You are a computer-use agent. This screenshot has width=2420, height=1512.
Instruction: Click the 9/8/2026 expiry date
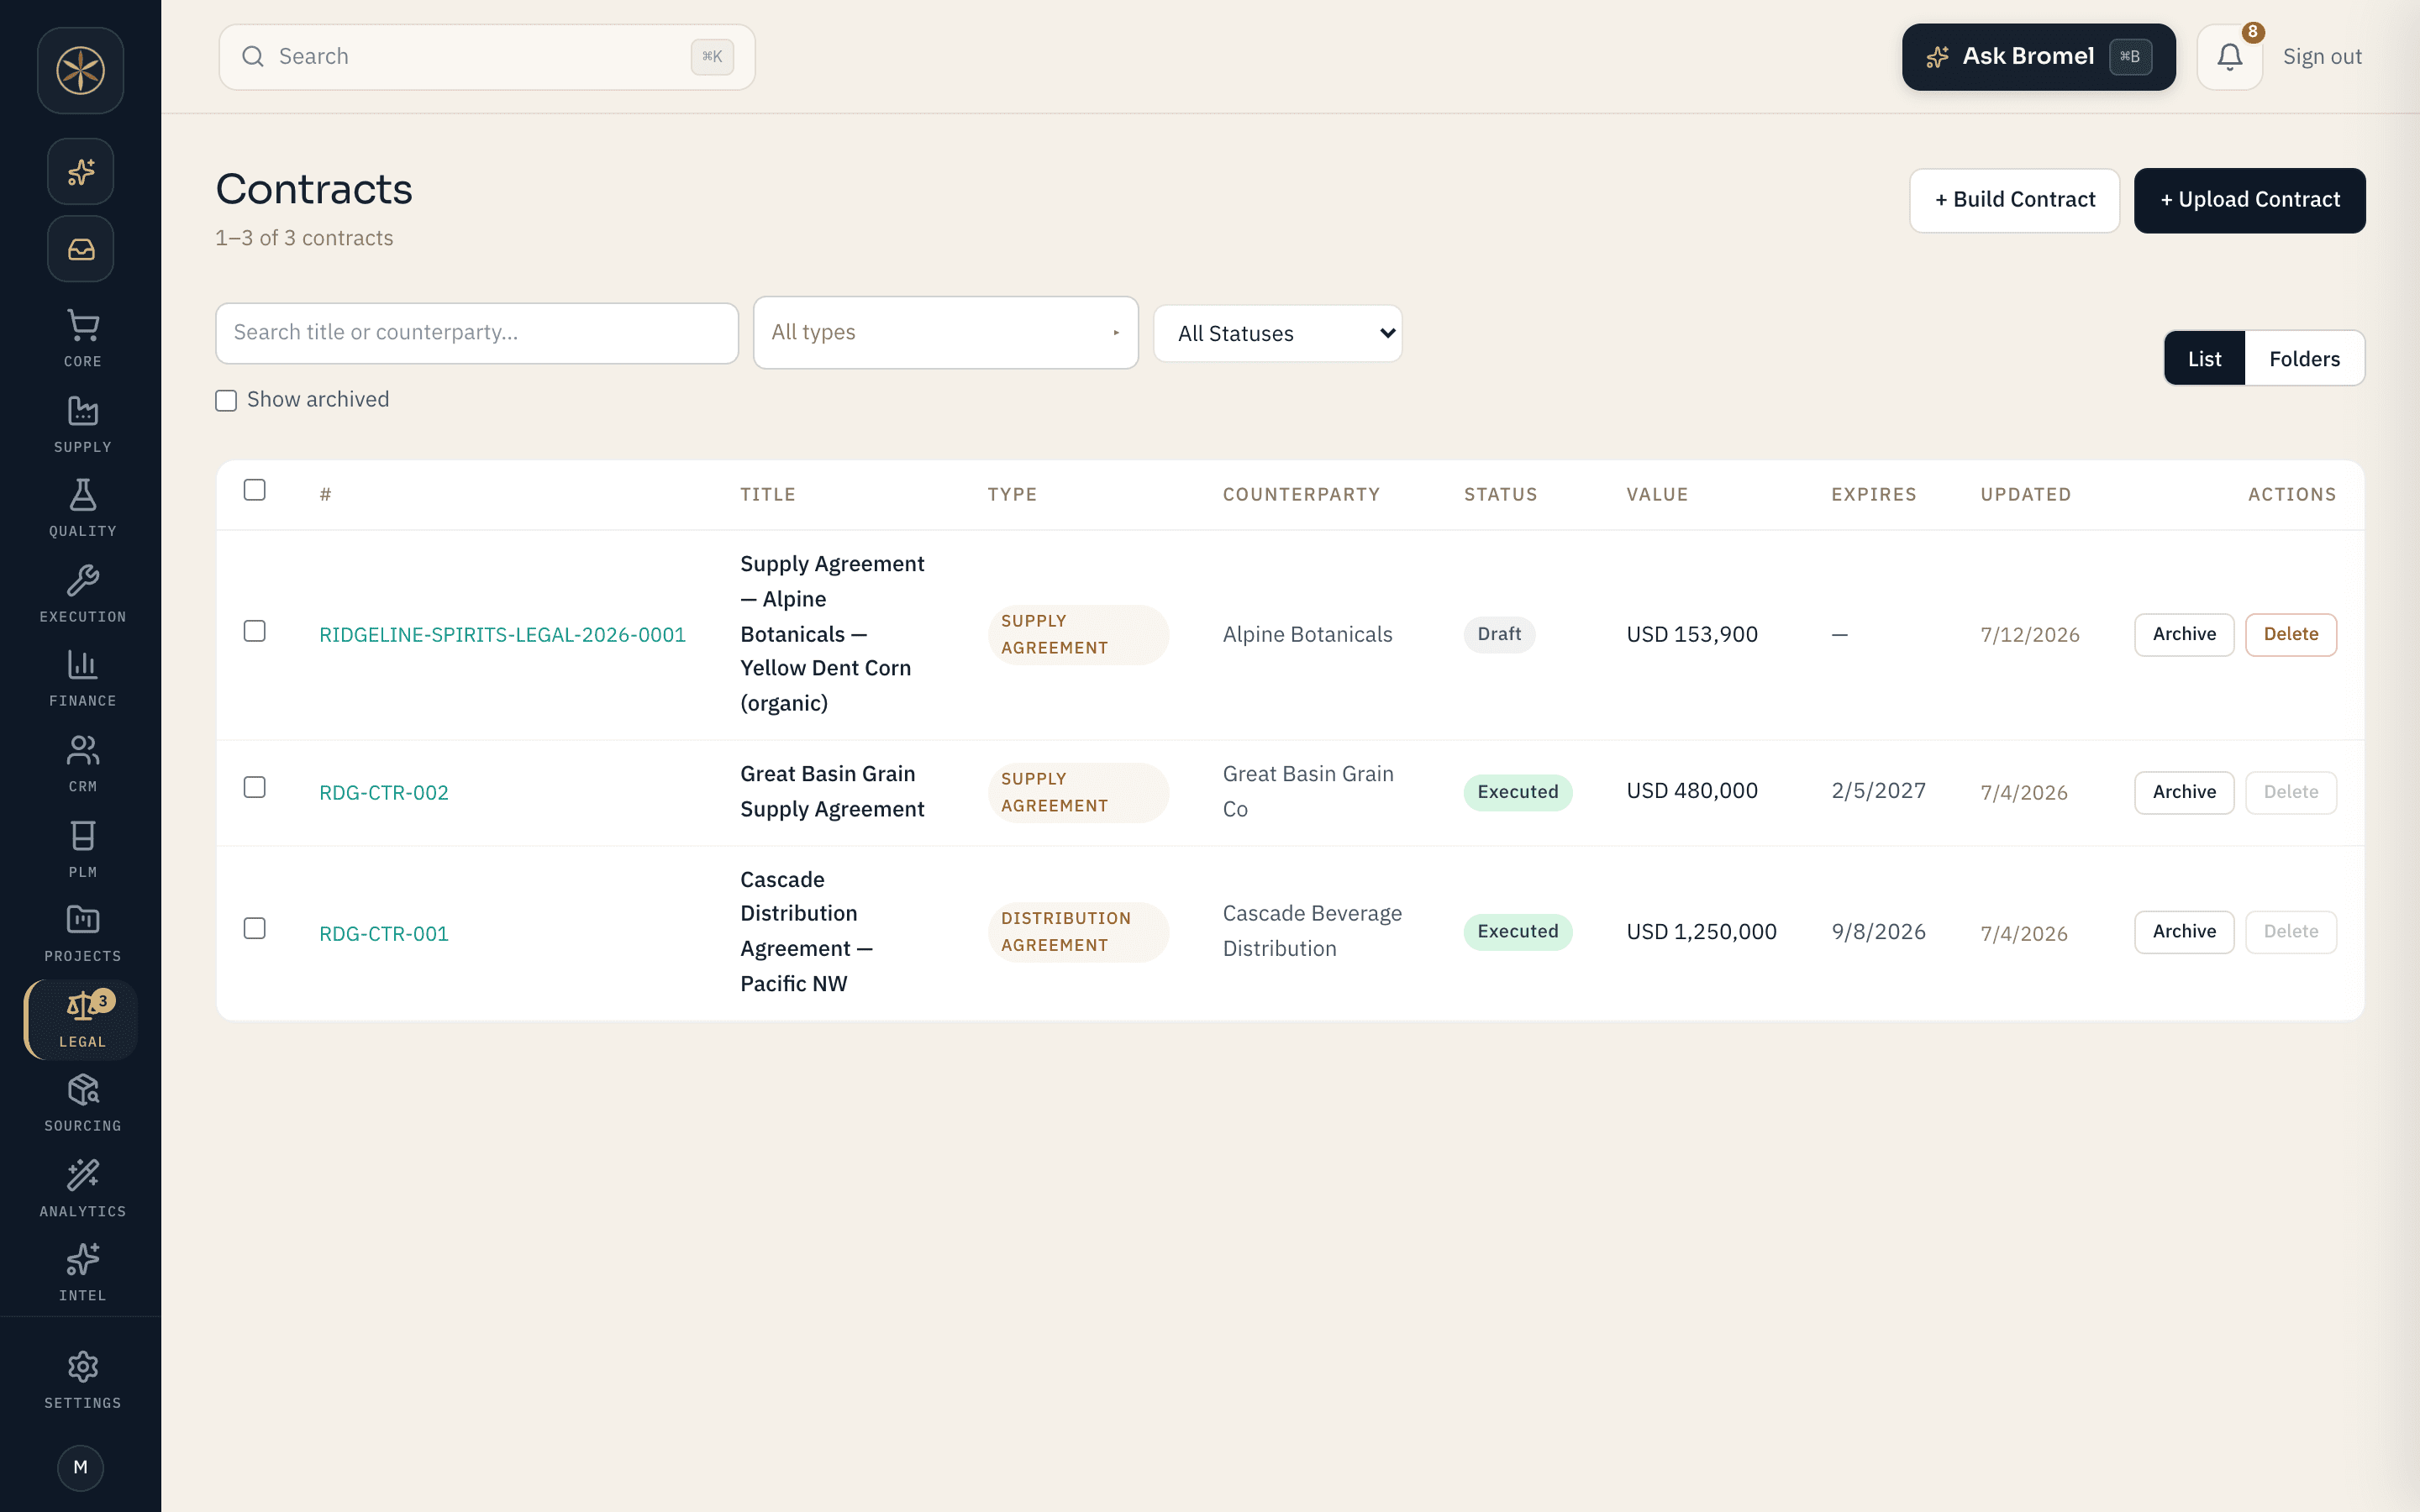click(1878, 932)
